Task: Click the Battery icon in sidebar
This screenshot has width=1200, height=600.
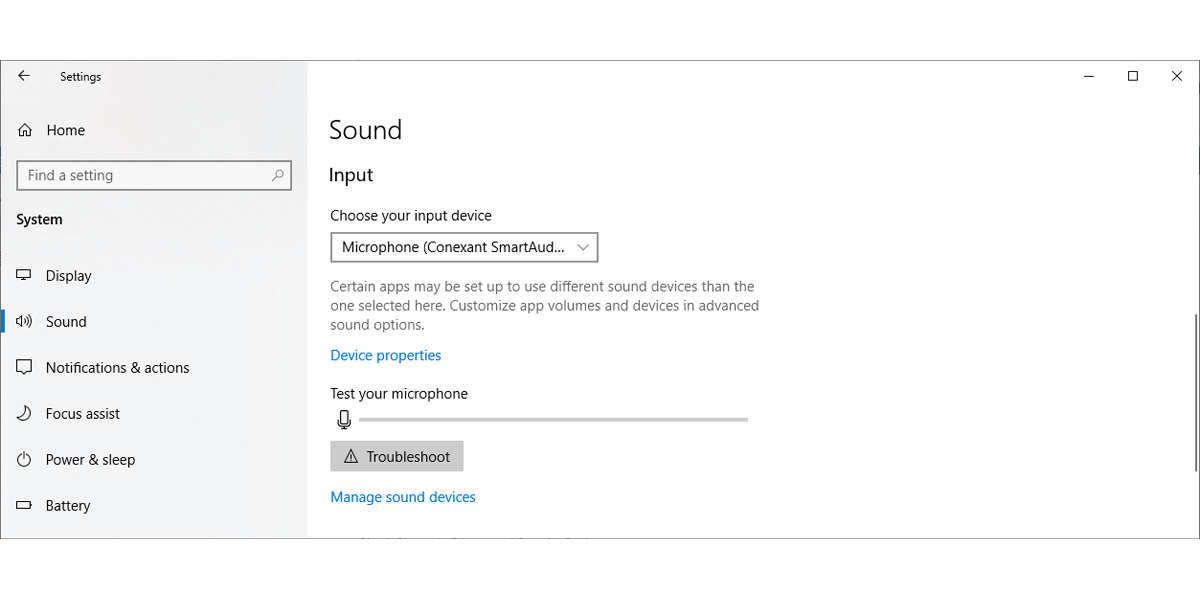Action: coord(25,506)
